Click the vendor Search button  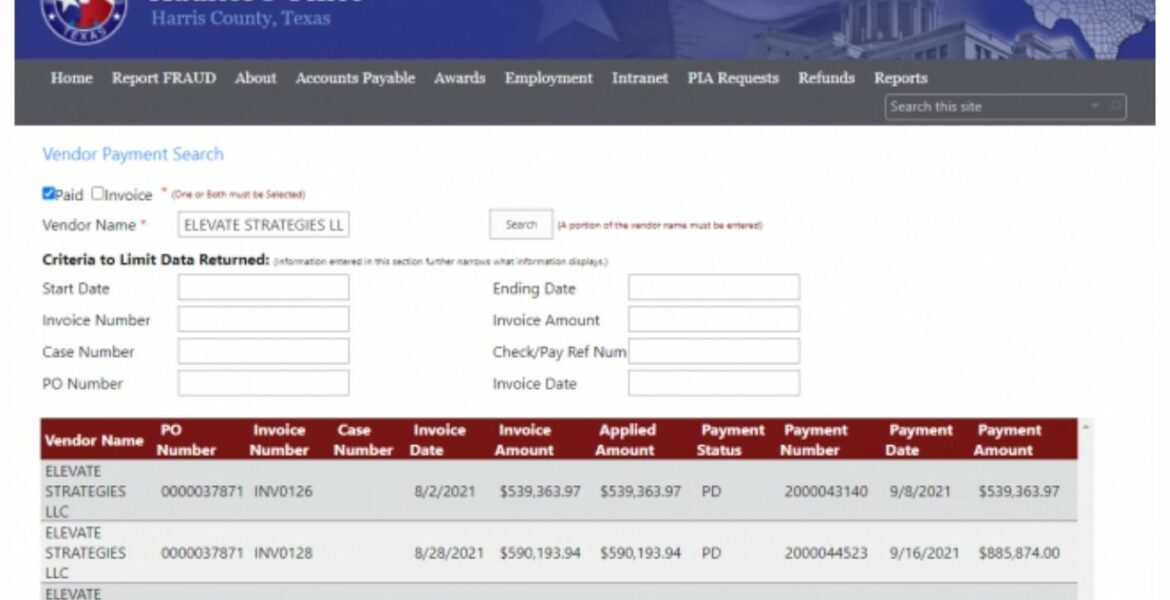(x=521, y=225)
